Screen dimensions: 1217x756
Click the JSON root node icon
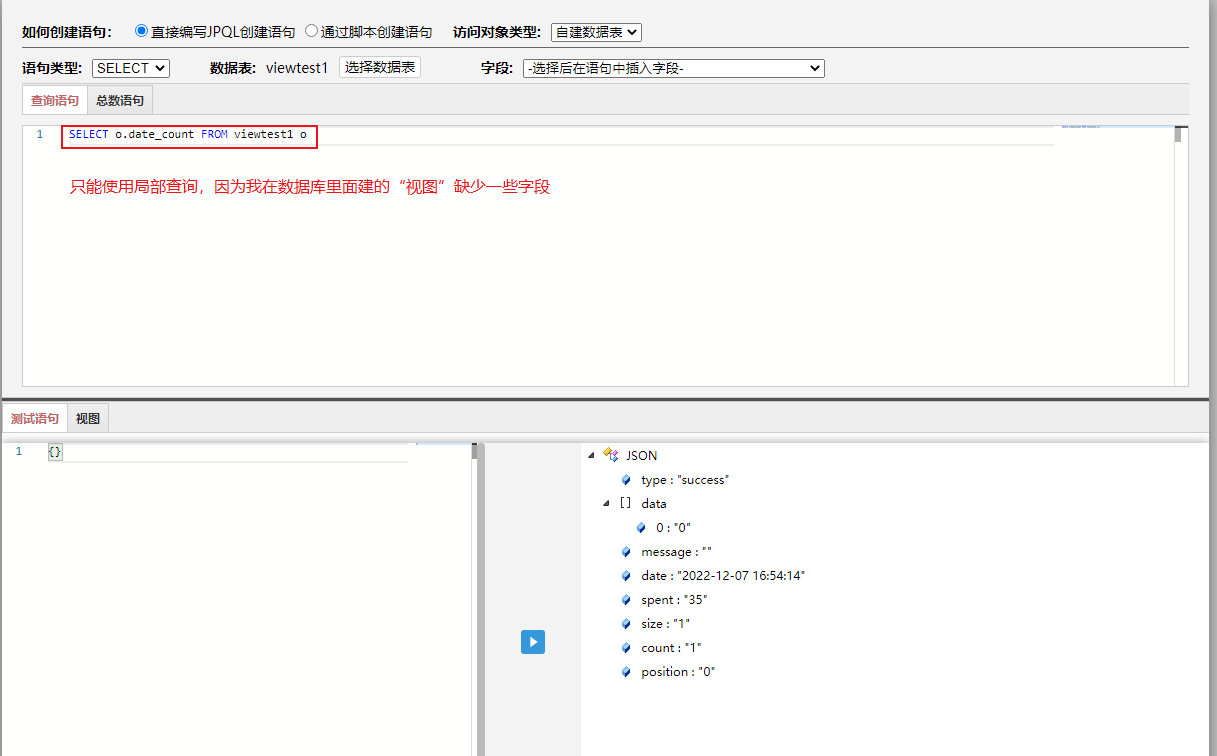pos(611,455)
